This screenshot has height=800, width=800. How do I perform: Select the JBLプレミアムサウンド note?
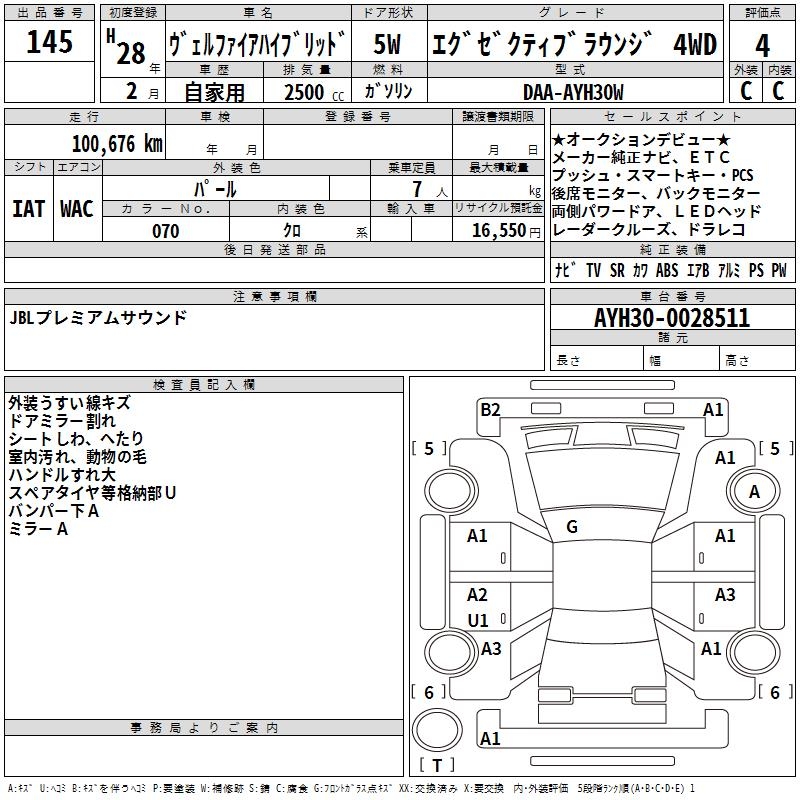point(98,318)
